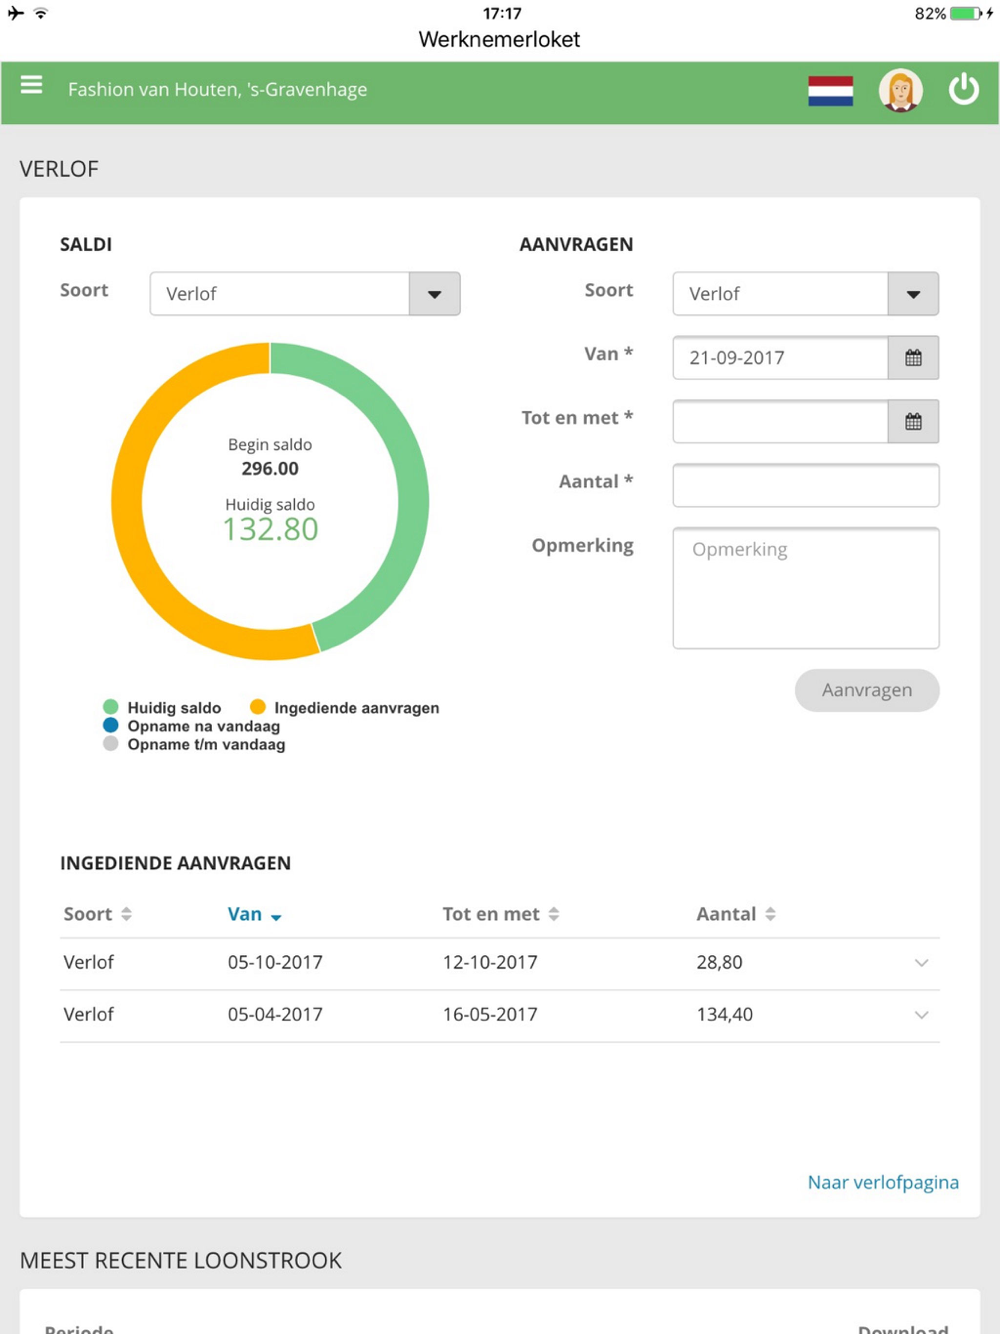
Task: Toggle Opname t/m vandaag legend item
Action: point(194,744)
